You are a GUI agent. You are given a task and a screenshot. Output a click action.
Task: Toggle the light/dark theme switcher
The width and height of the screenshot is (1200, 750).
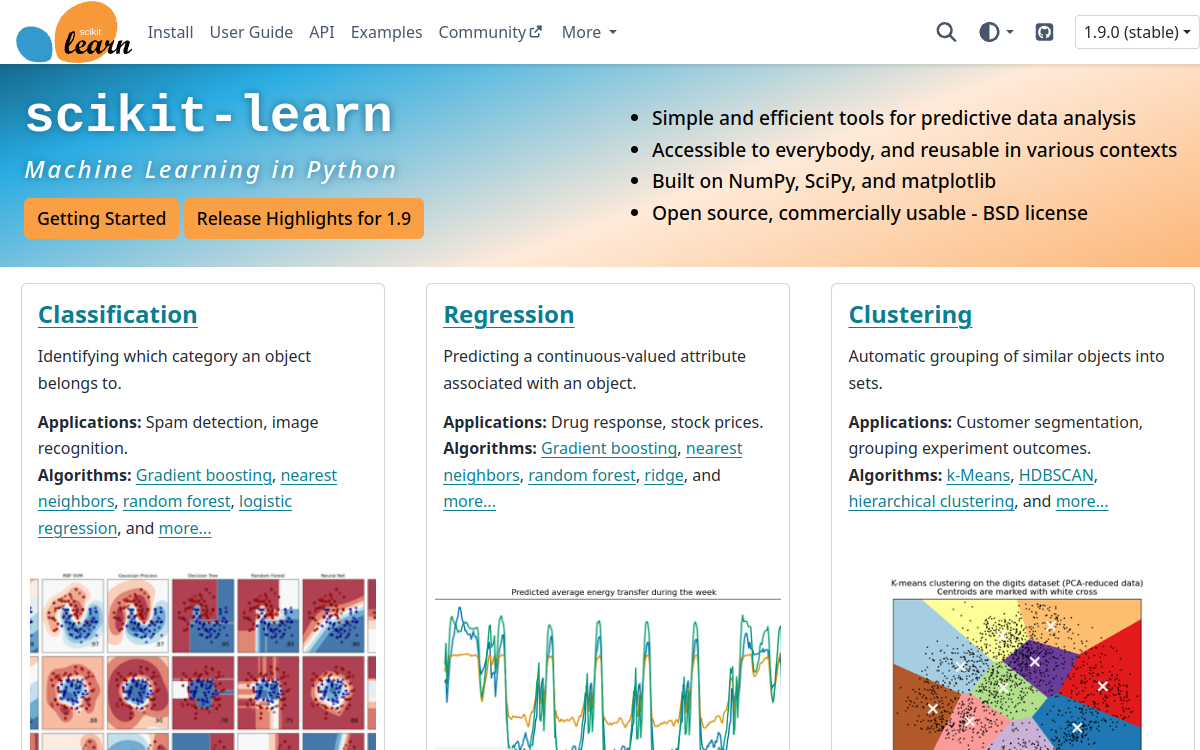(996, 32)
